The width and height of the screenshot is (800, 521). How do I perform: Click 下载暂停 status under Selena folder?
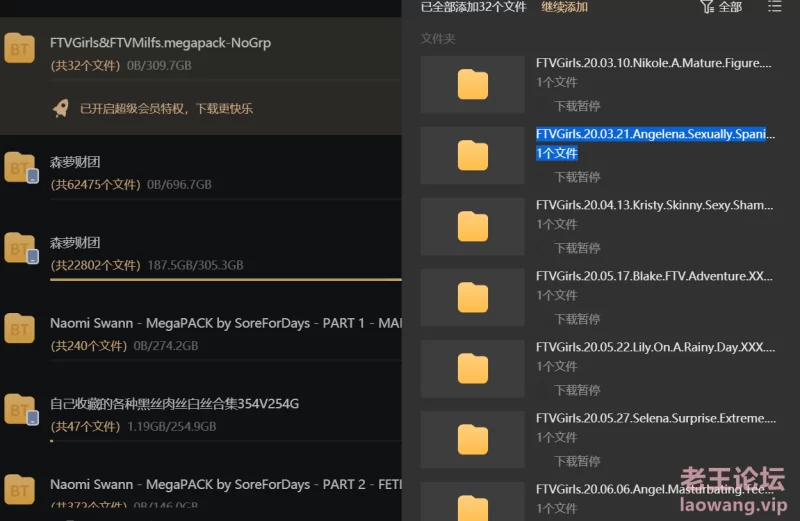(x=577, y=461)
